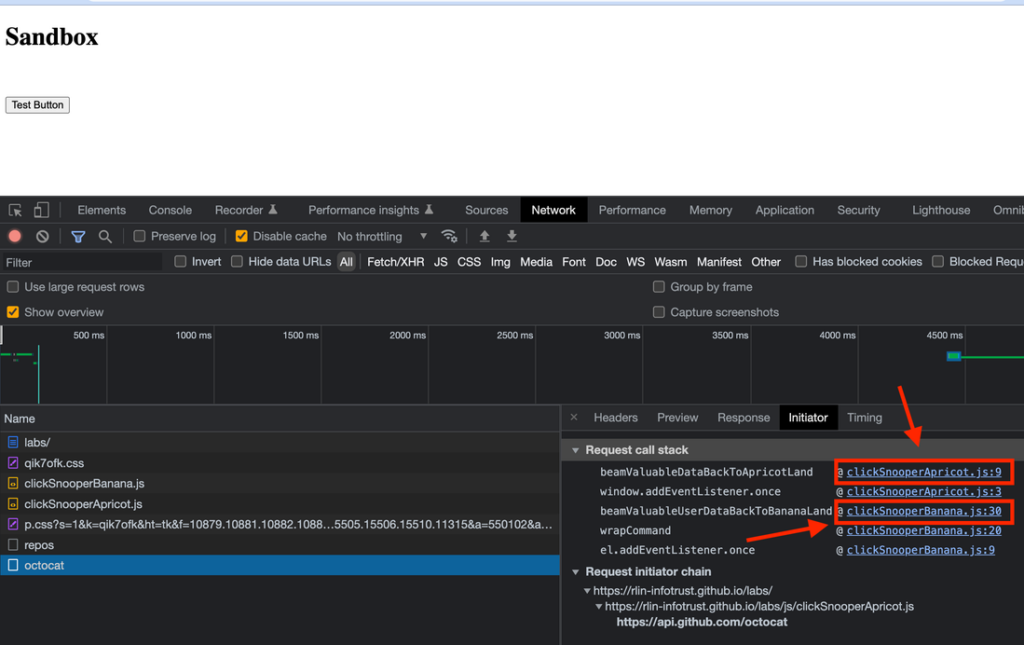Export HAR file download icon
Viewport: 1024px width, 645px height.
(512, 236)
